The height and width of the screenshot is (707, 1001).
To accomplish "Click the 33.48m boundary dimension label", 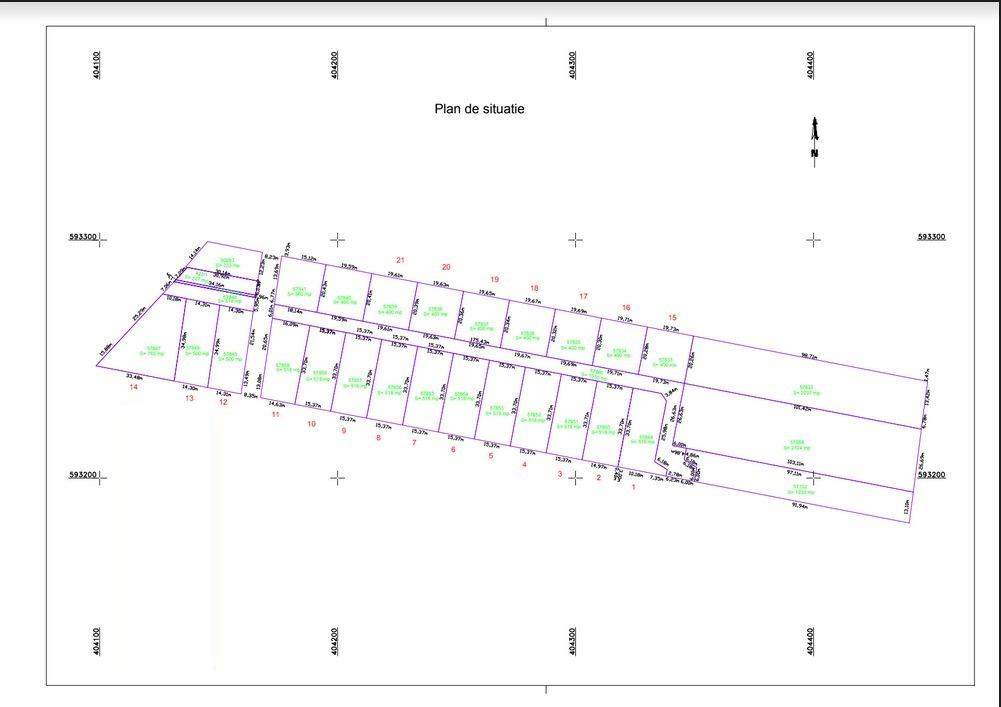I will (134, 377).
